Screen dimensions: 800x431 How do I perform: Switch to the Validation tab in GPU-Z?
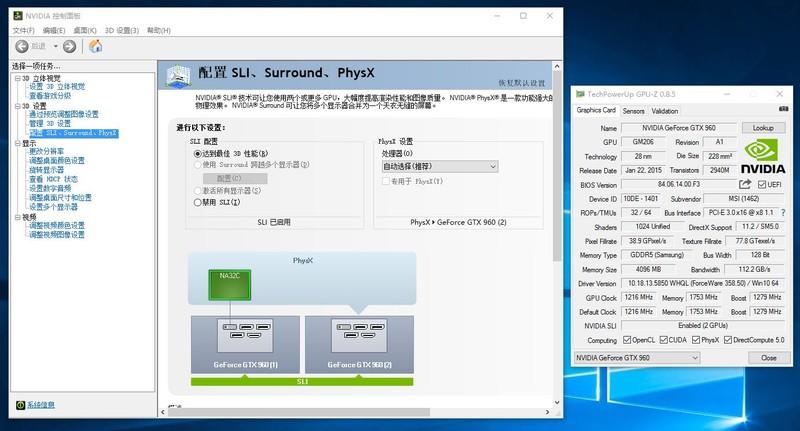coord(664,111)
